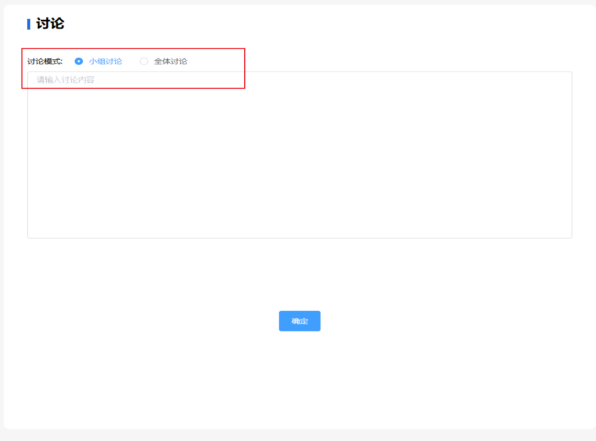Click the 讨论模式 field label

(x=45, y=61)
